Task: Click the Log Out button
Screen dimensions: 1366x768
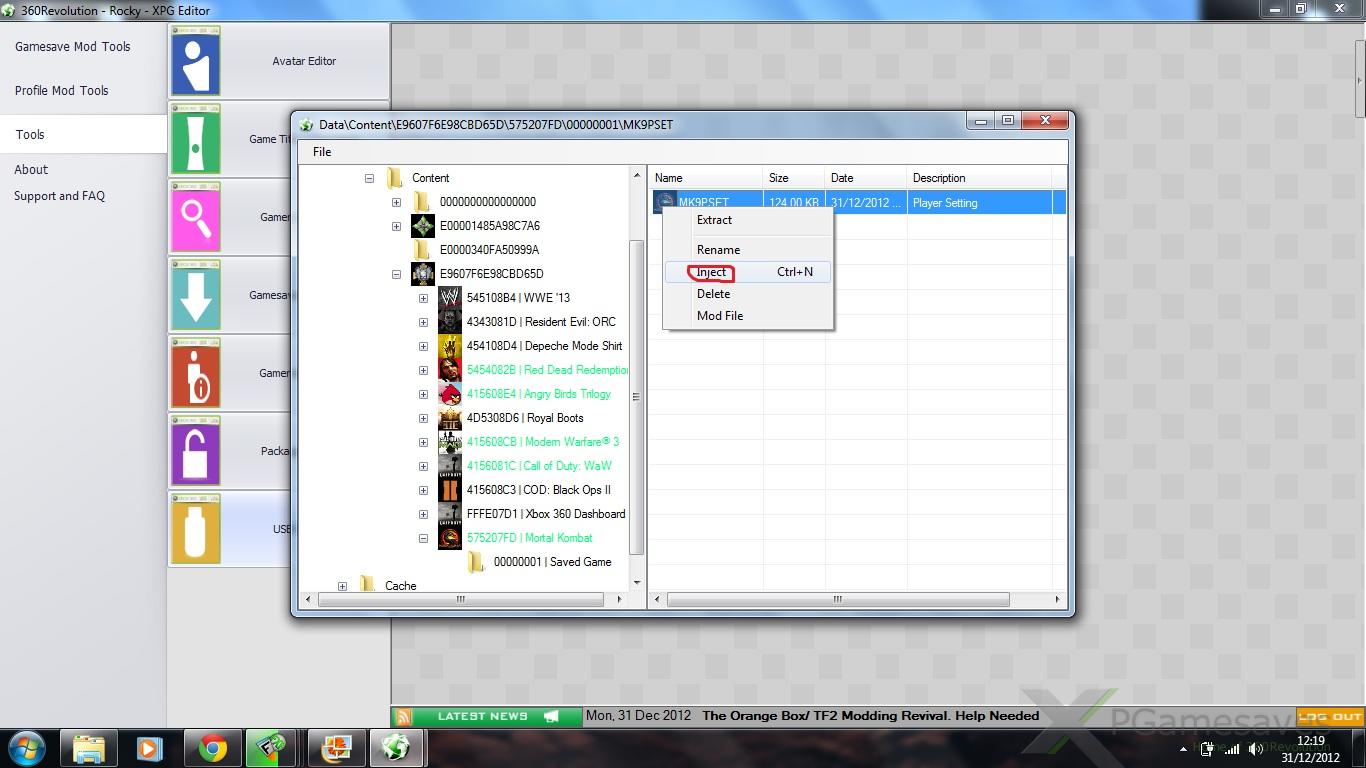Action: 1330,716
